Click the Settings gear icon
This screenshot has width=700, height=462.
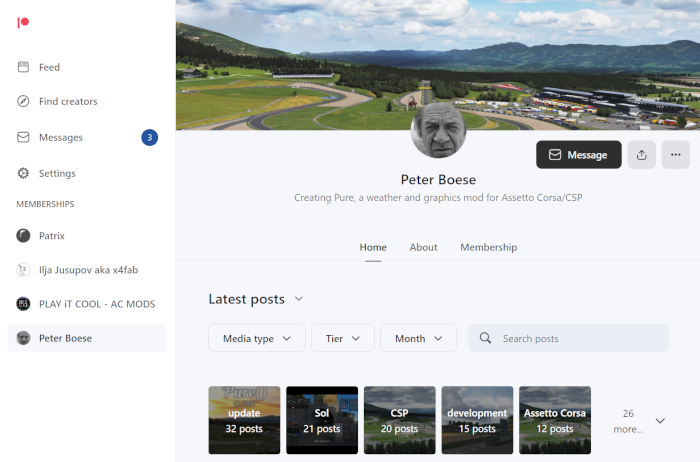pyautogui.click(x=23, y=173)
